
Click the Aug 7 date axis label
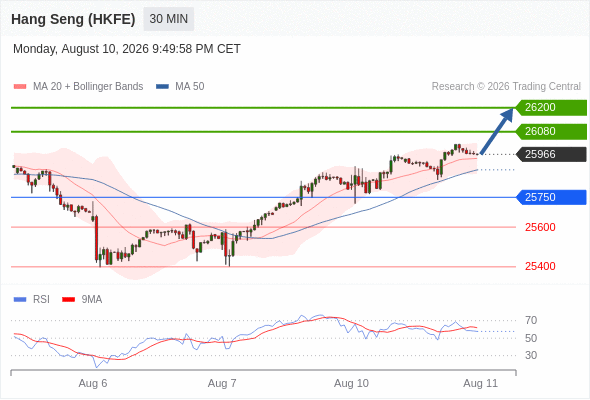coord(222,383)
